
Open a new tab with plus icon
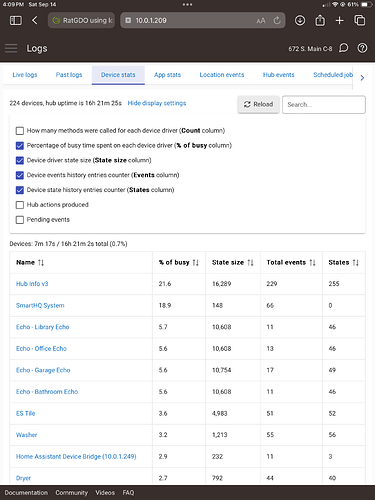tap(339, 21)
